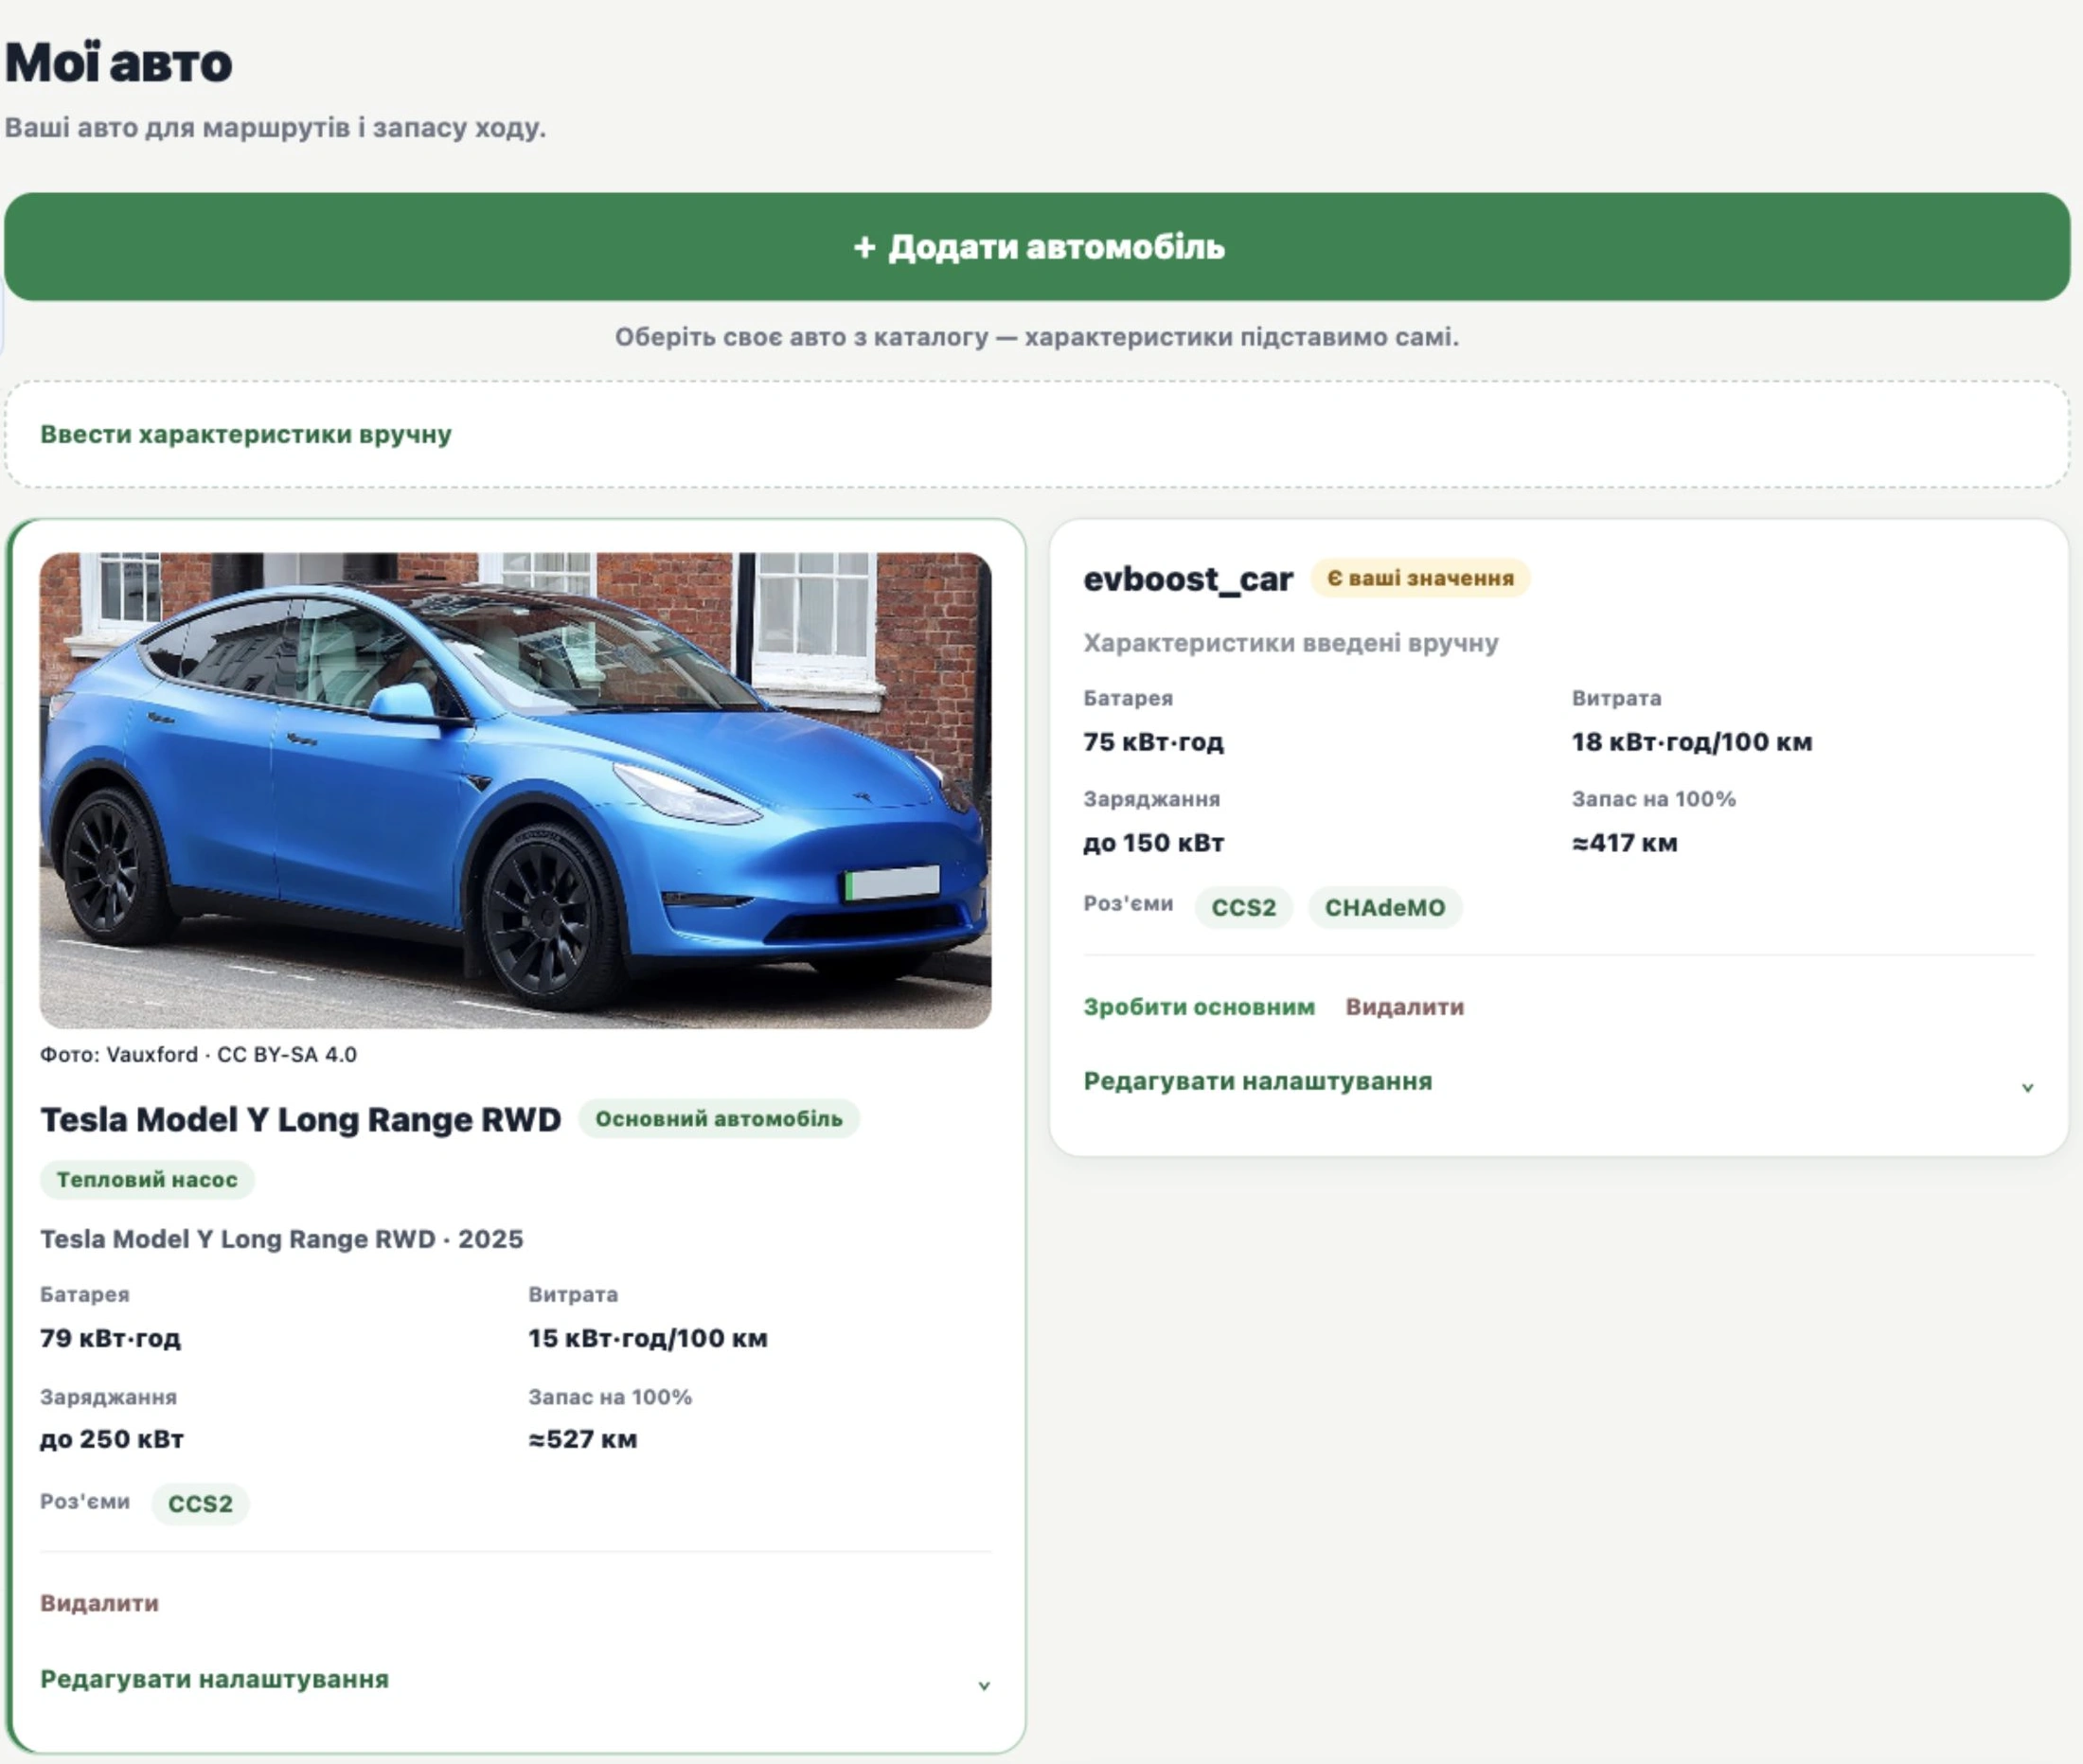Click the Мої авто page heading
Image resolution: width=2083 pixels, height=1764 pixels.
click(x=118, y=62)
